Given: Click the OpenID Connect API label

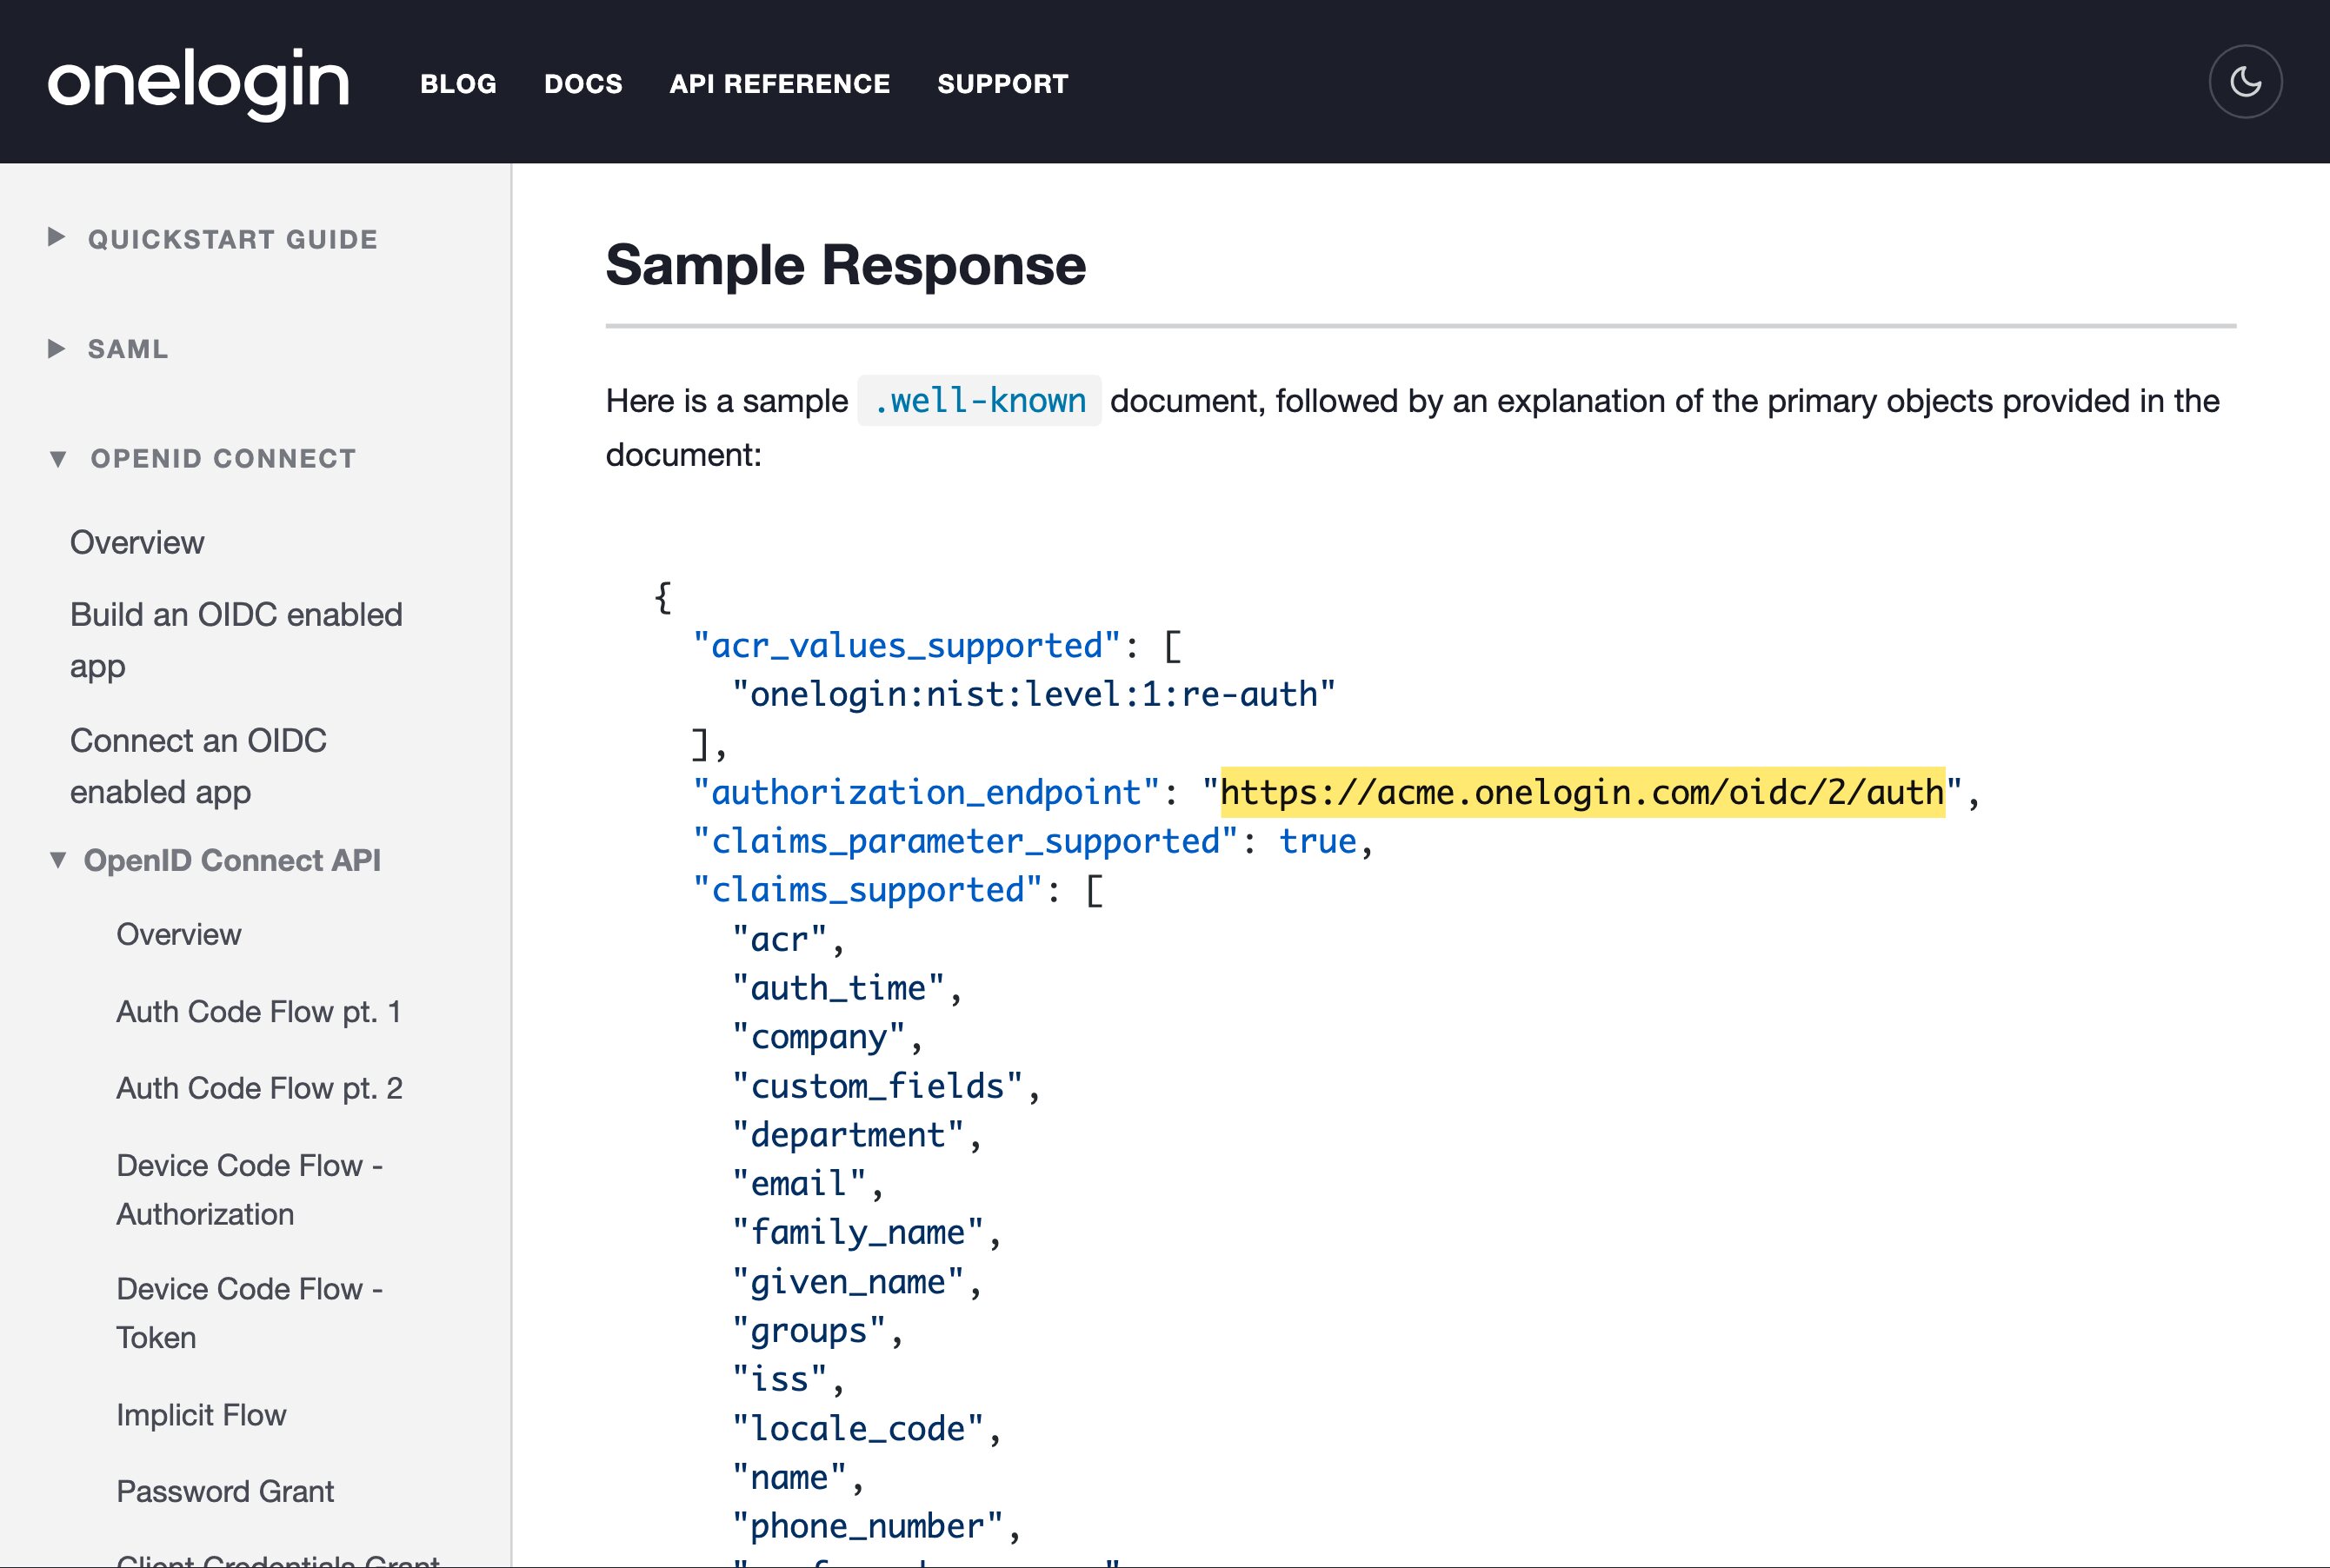Looking at the screenshot, I should [x=232, y=860].
